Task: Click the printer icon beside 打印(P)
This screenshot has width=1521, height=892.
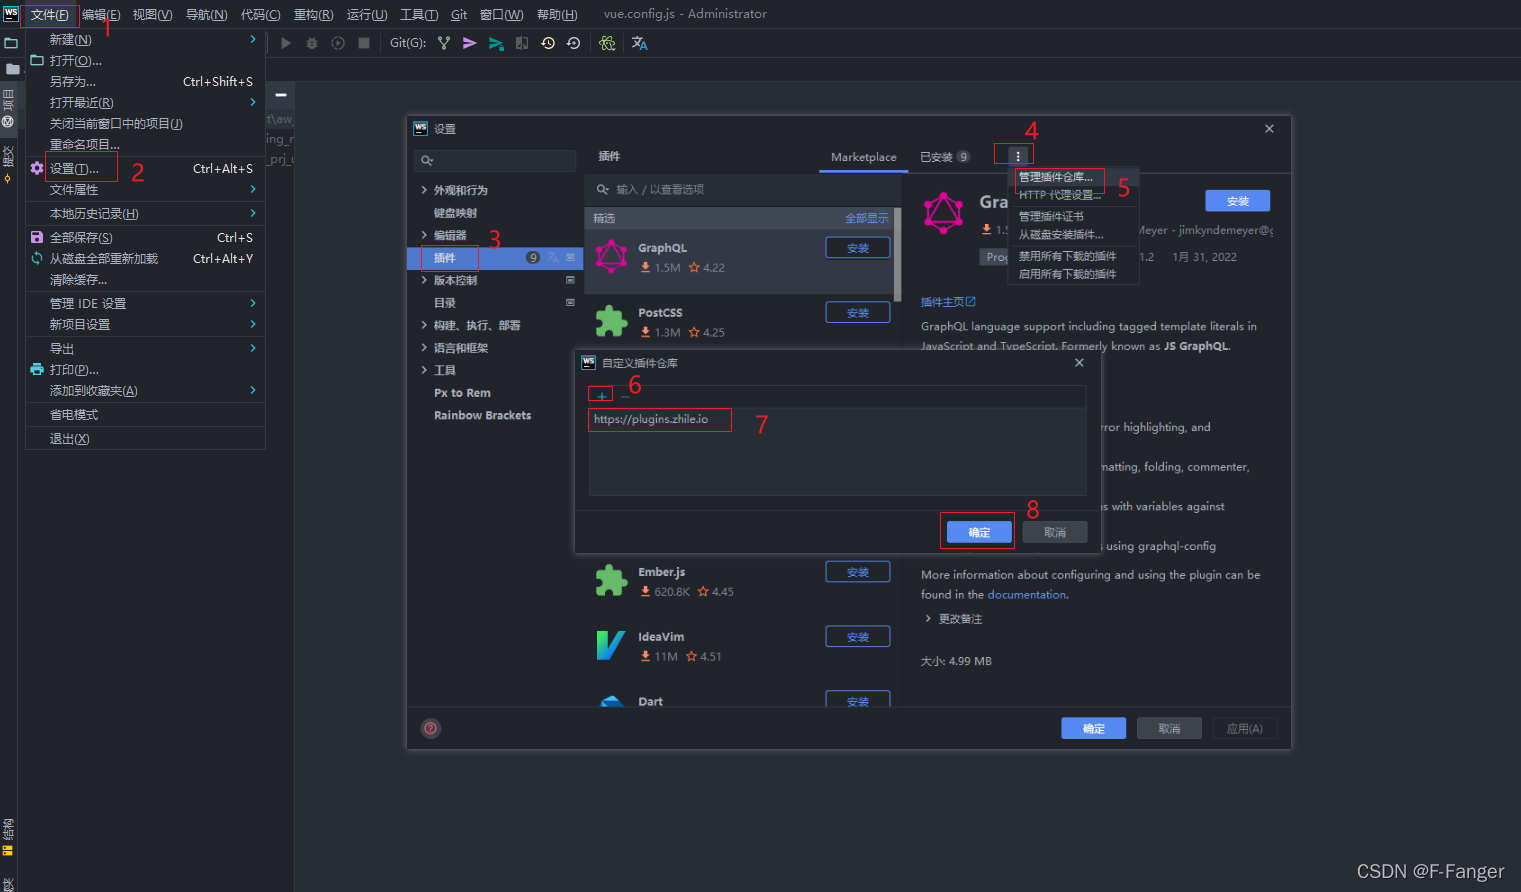Action: click(x=37, y=369)
